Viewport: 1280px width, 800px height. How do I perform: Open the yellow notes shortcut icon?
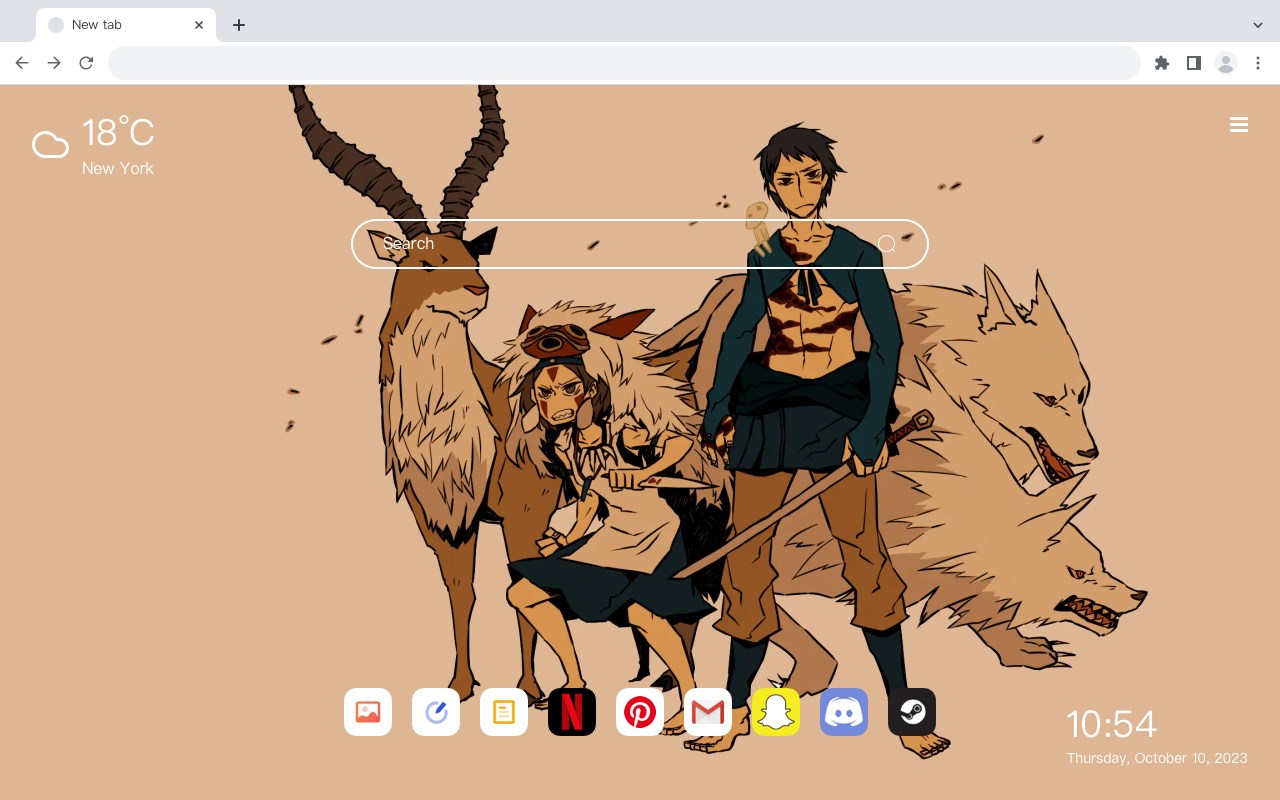pos(504,712)
